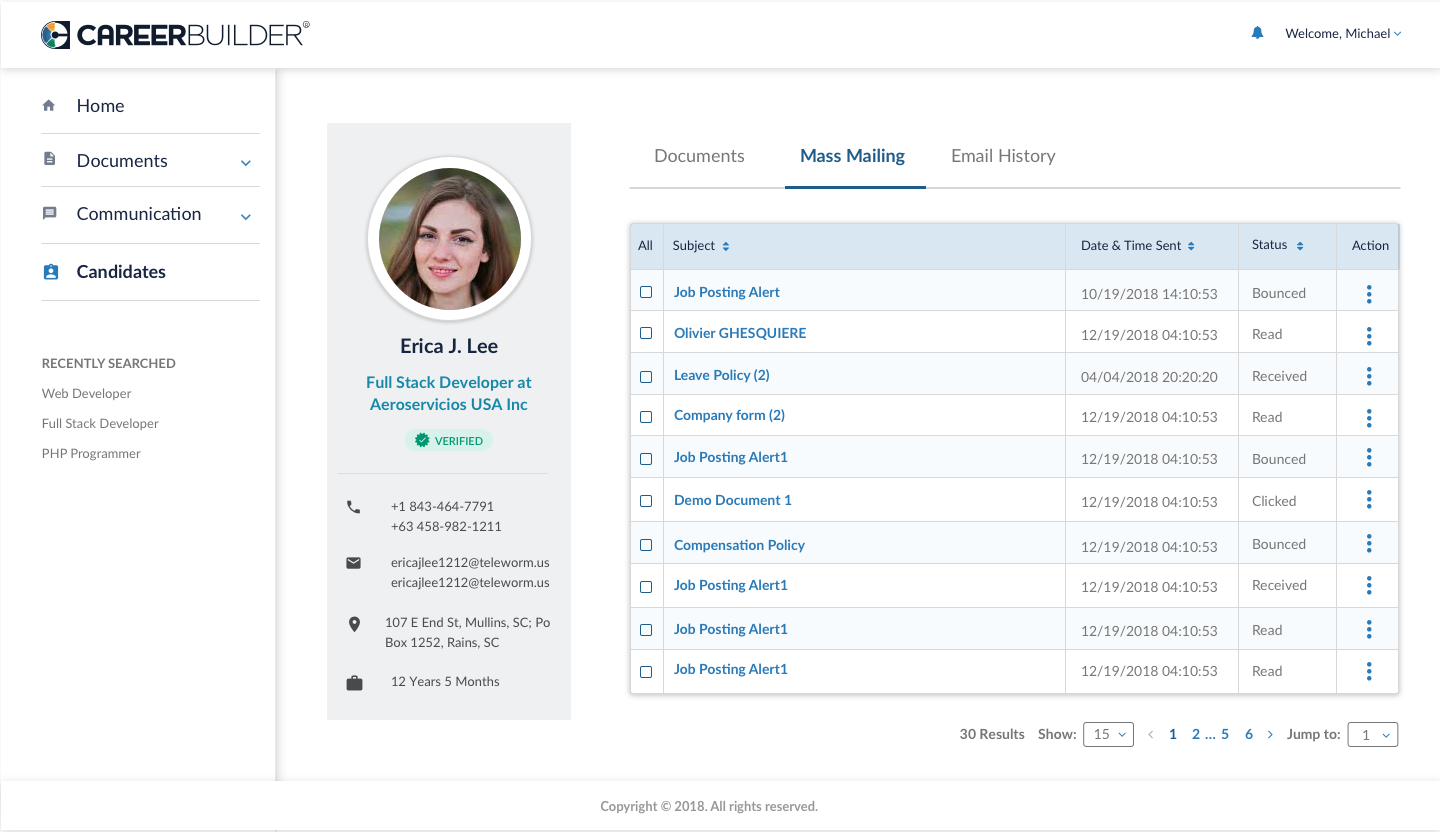Open the Show 15 results dropdown
Image resolution: width=1440 pixels, height=832 pixels.
click(1108, 734)
